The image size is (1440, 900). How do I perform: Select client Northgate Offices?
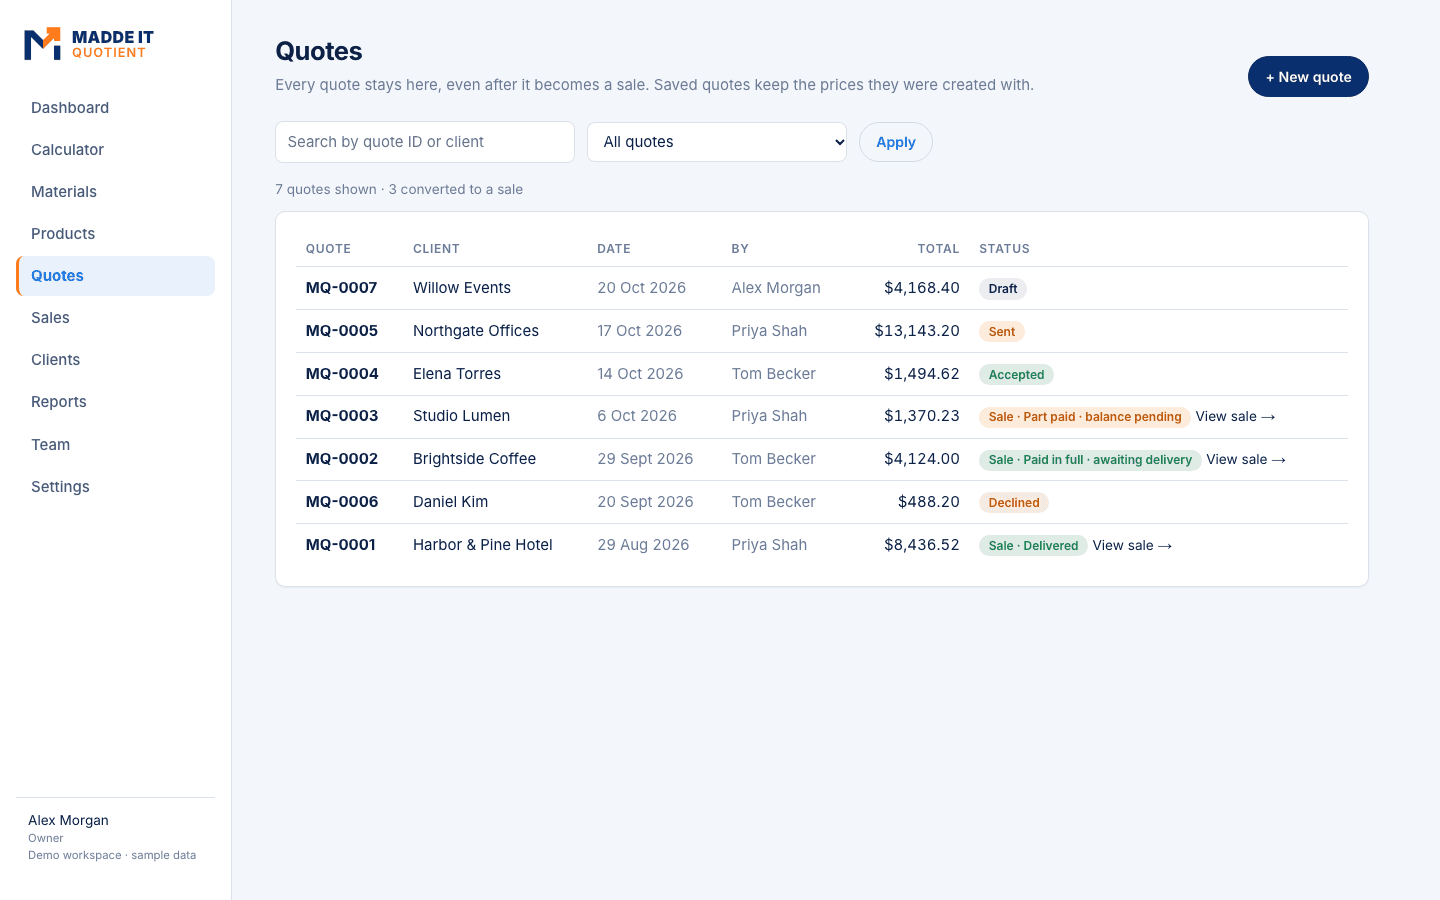[476, 331]
